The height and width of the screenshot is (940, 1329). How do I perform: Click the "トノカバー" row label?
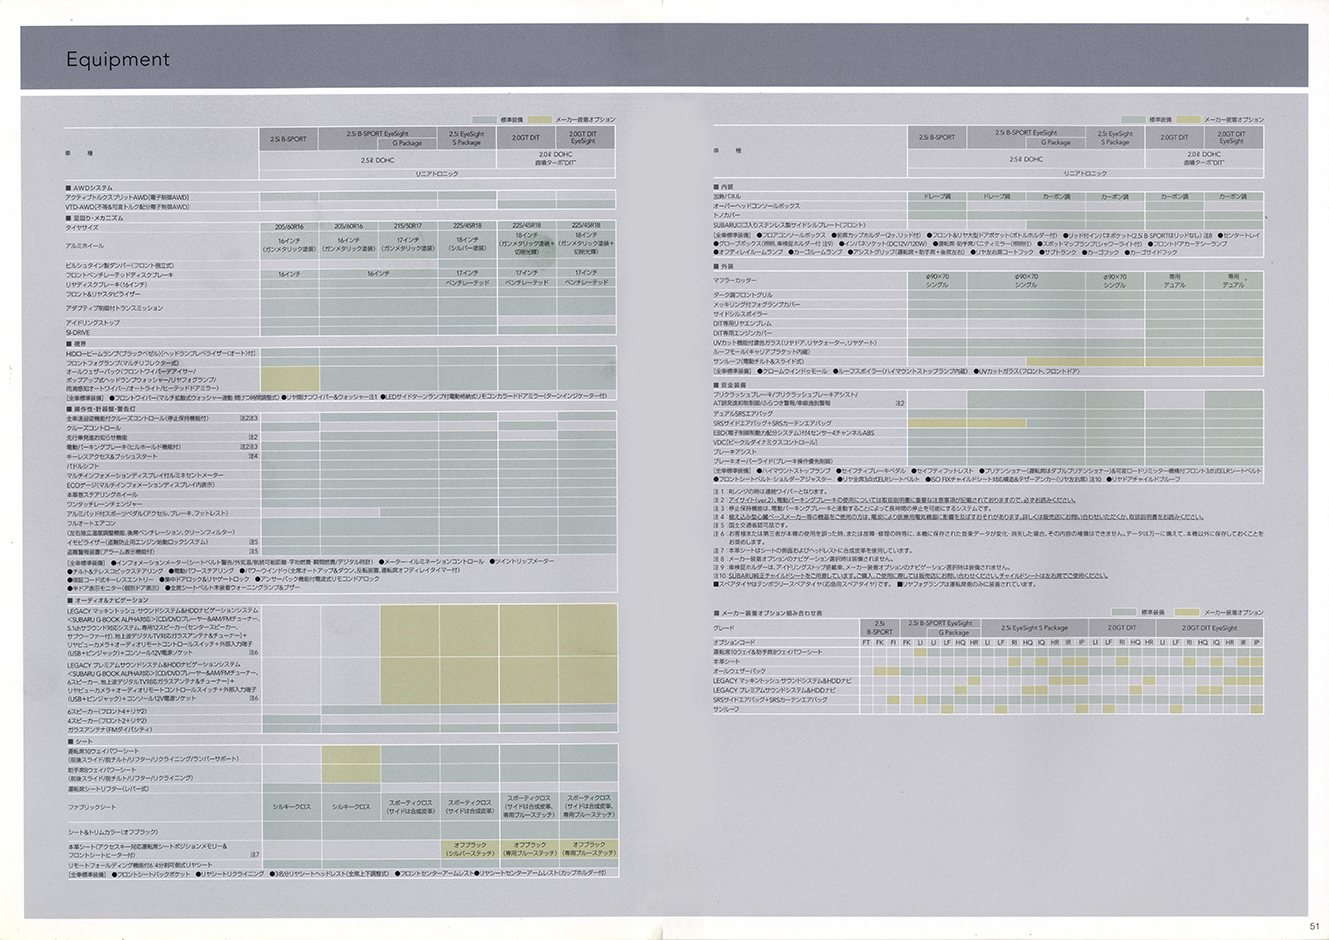pyautogui.click(x=727, y=216)
